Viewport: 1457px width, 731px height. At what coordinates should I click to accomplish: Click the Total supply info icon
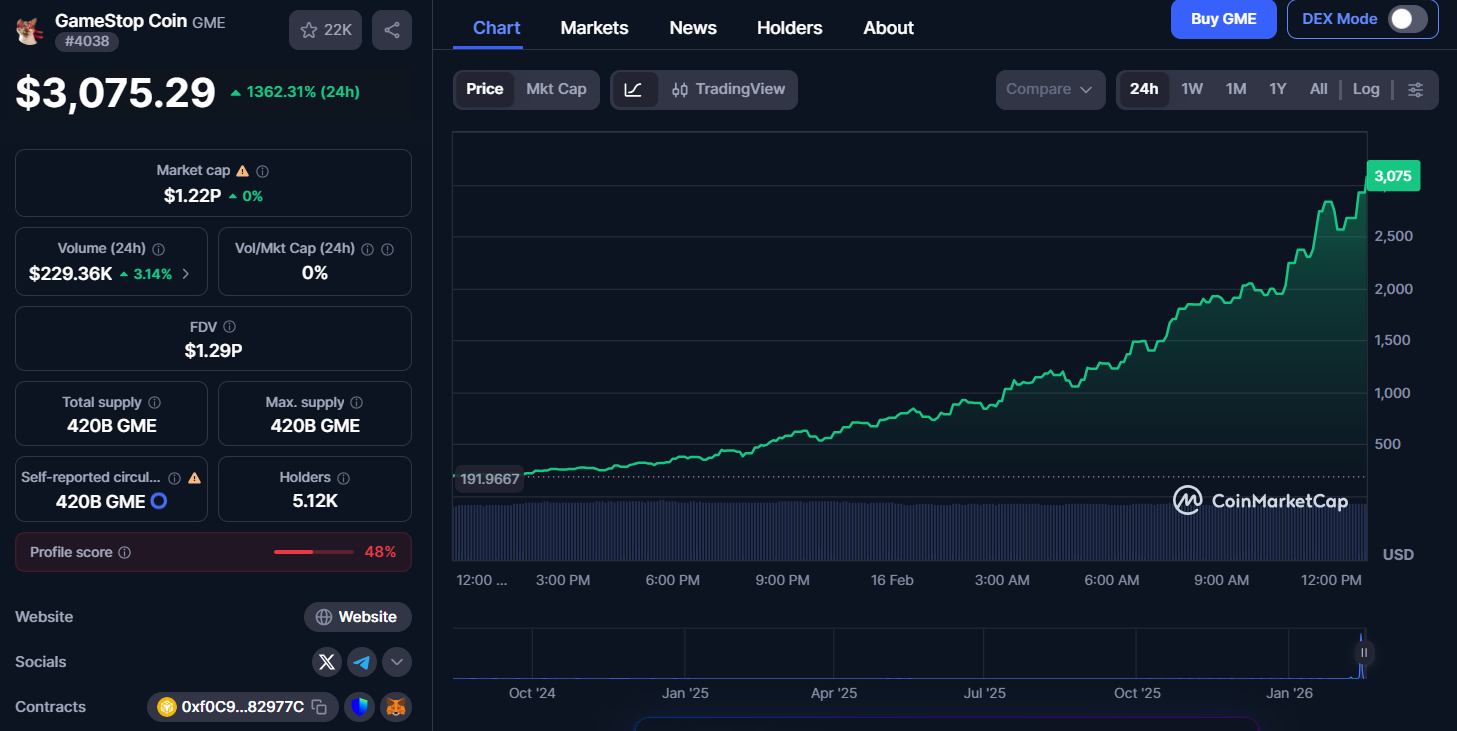154,402
